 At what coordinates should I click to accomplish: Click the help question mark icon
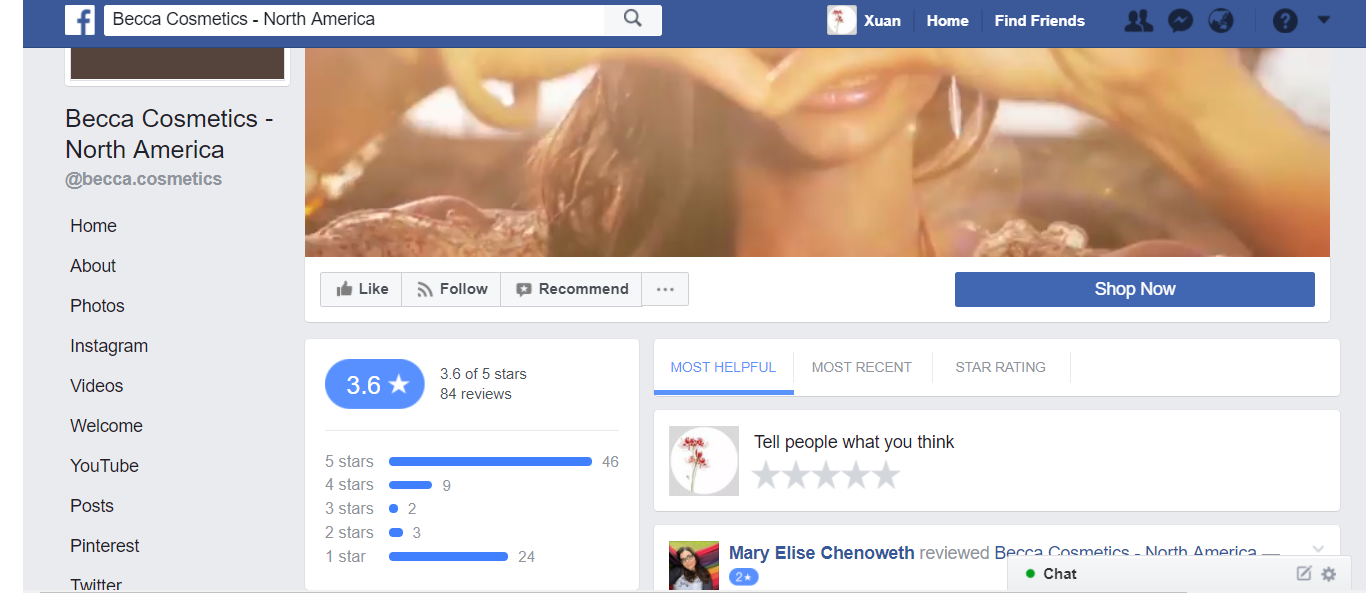(1285, 20)
